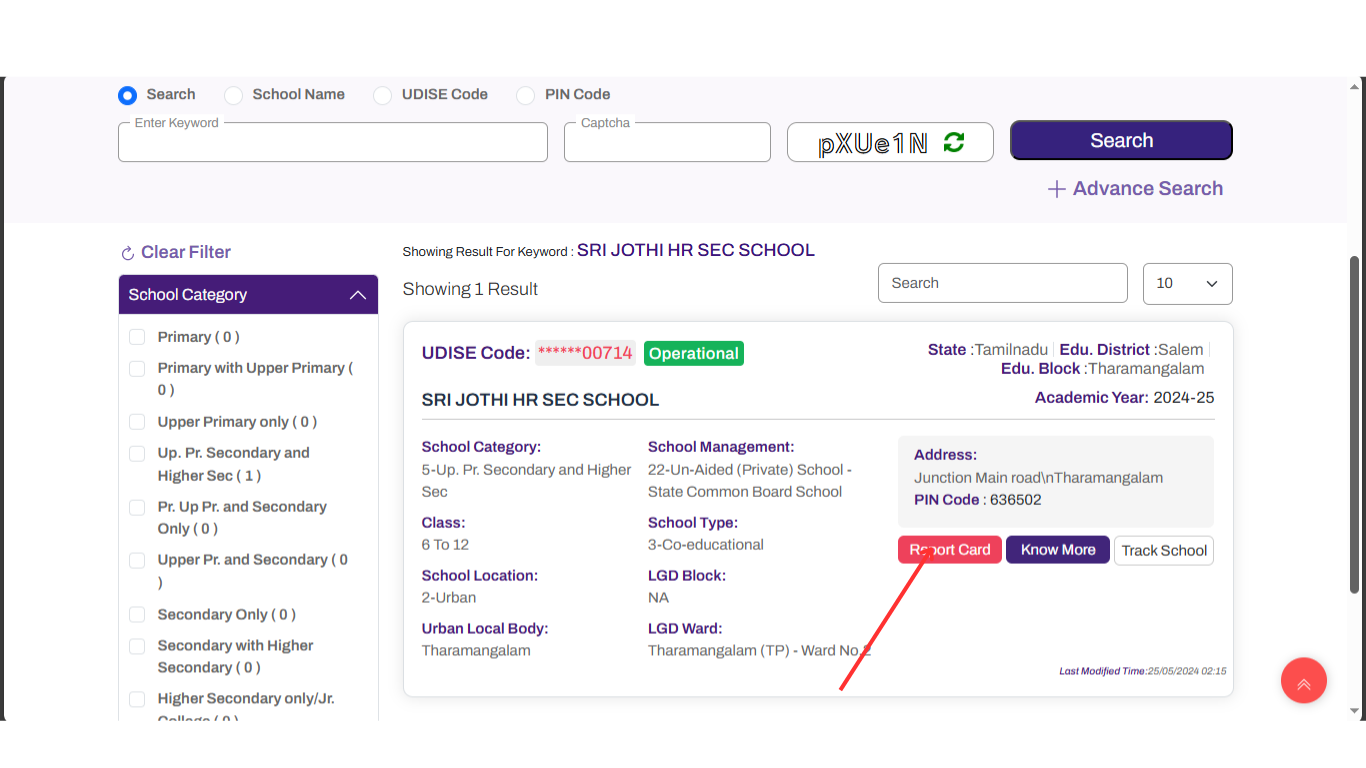
Task: Check the Secondary Only ( 0 ) checkbox
Action: tap(137, 614)
